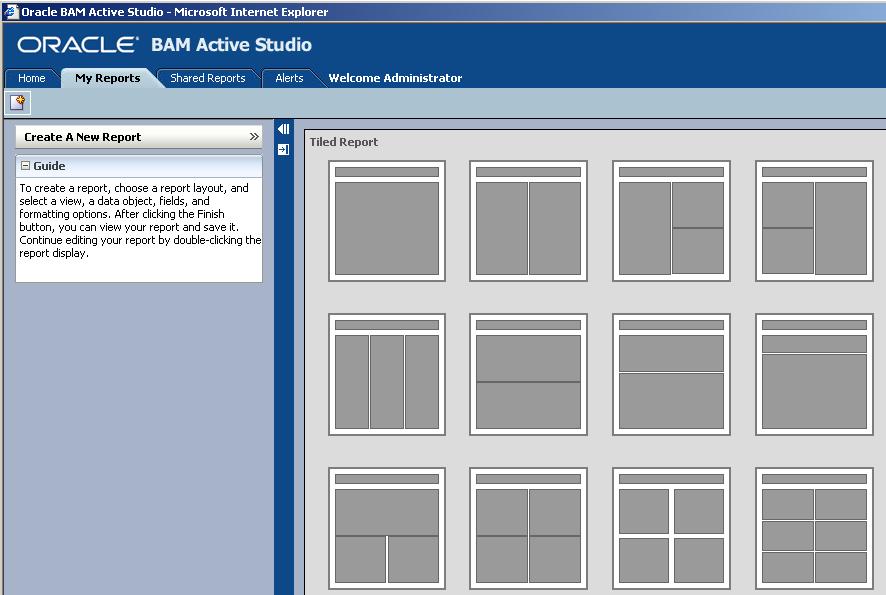Select the three vertical columns layout

click(x=387, y=374)
